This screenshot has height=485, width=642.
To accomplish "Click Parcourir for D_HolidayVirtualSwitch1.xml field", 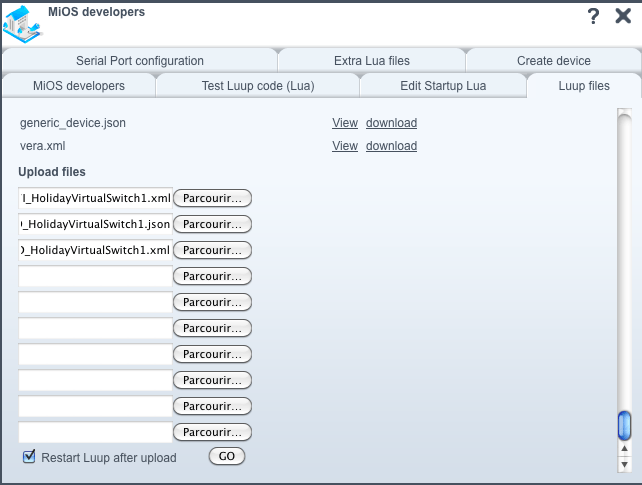I will click(212, 250).
